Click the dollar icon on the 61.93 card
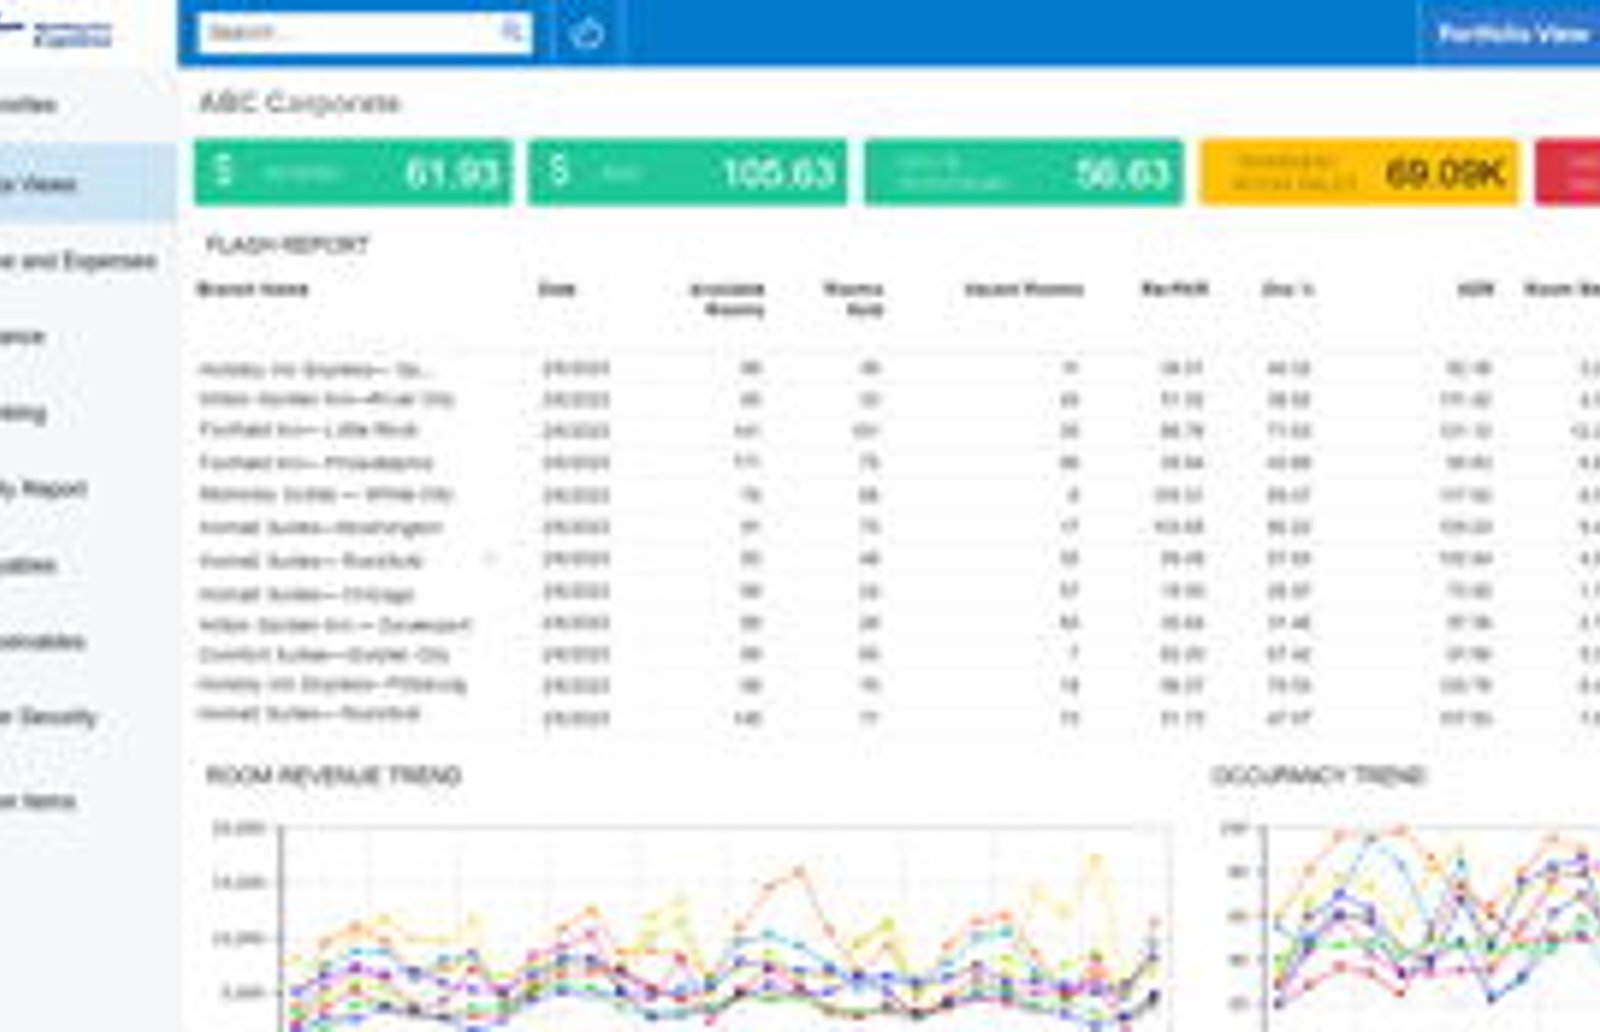 (x=225, y=170)
